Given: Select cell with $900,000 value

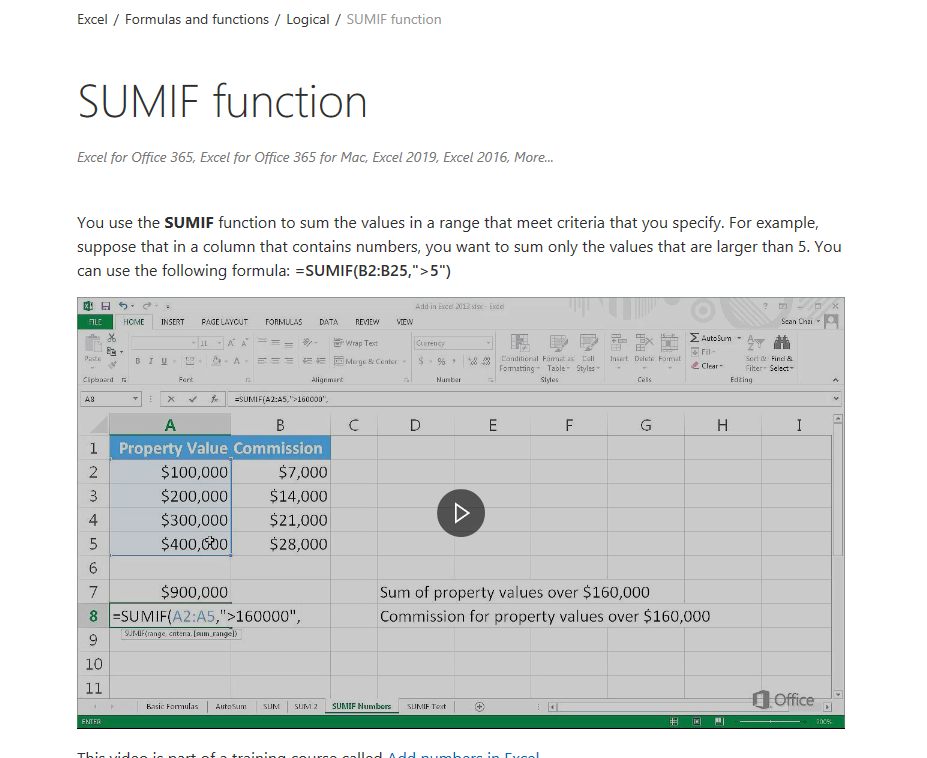Looking at the screenshot, I should point(170,592).
